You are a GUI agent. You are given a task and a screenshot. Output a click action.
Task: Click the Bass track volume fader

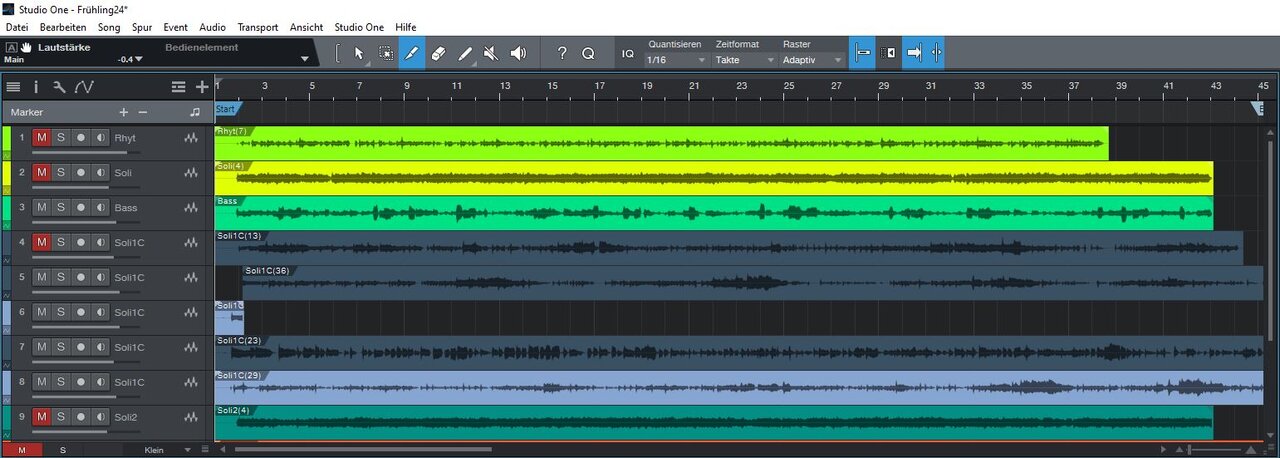(85, 223)
